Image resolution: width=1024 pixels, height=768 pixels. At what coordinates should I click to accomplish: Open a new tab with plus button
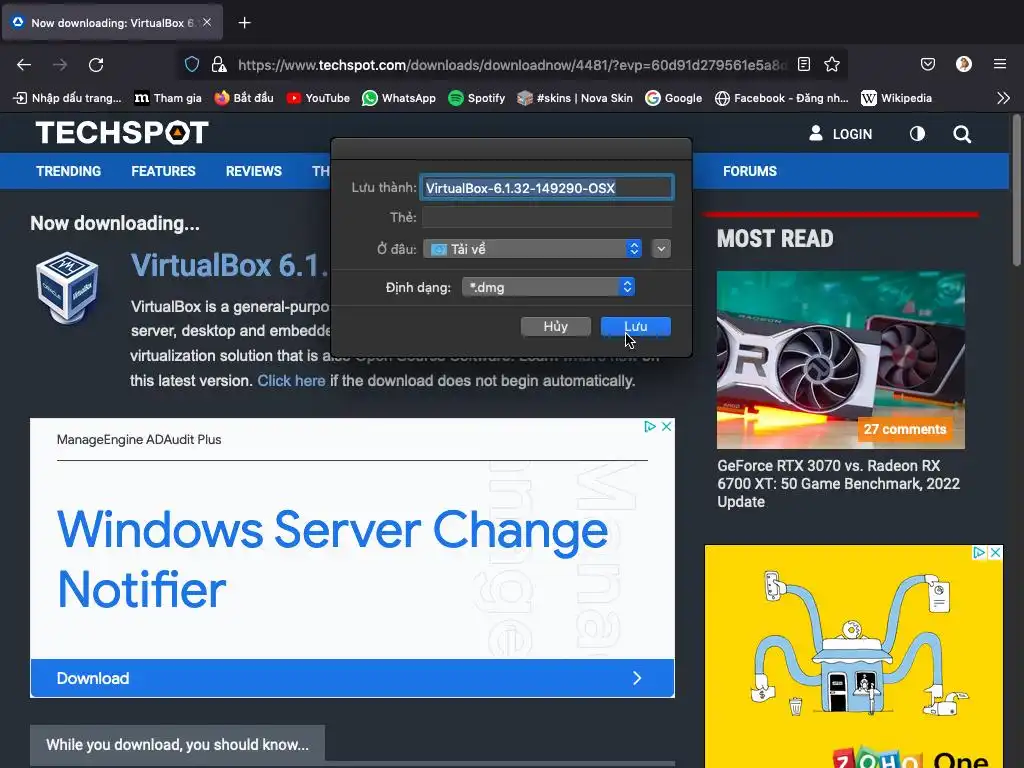click(x=244, y=23)
